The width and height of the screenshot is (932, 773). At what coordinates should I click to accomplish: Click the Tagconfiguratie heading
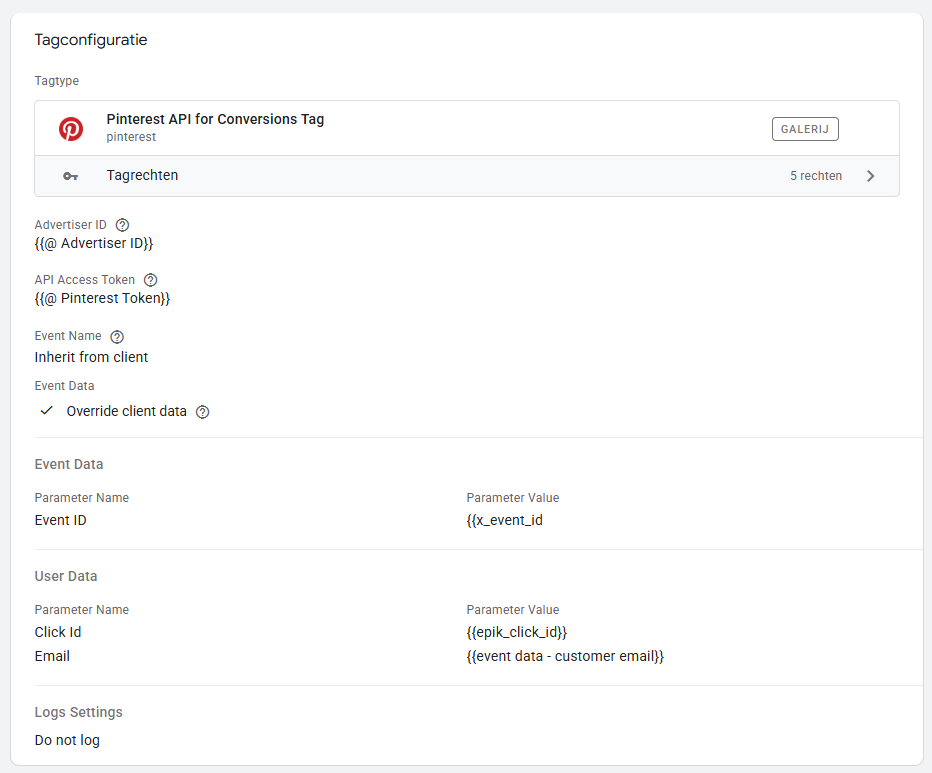91,40
